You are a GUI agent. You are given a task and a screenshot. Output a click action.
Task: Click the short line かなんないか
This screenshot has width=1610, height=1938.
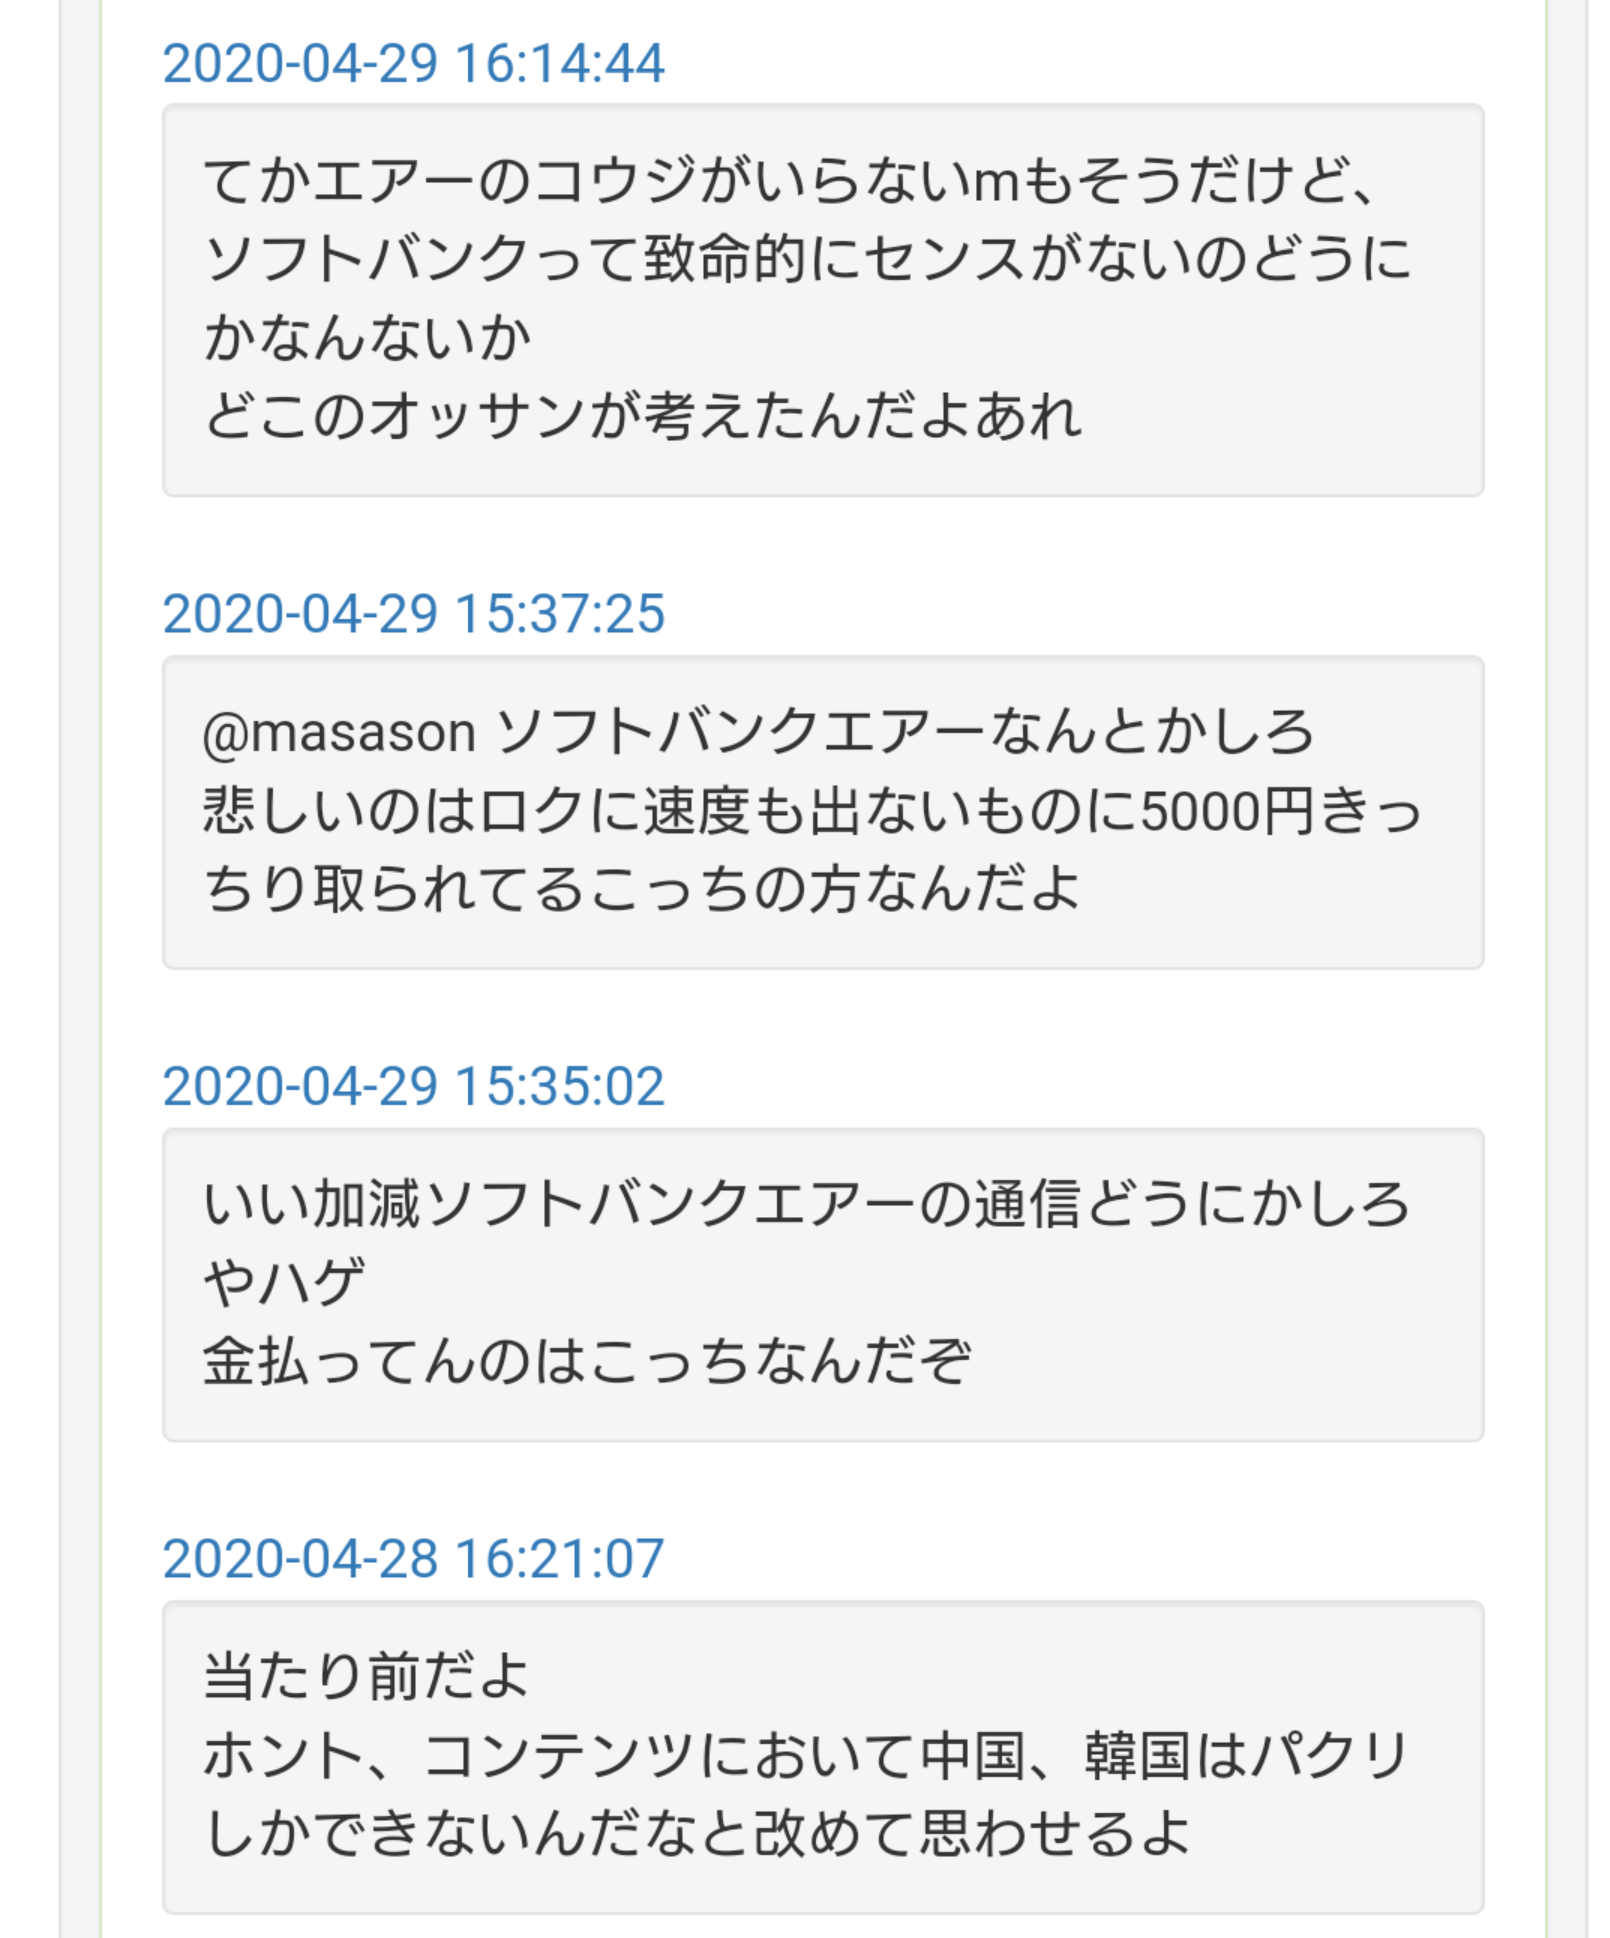tap(367, 337)
